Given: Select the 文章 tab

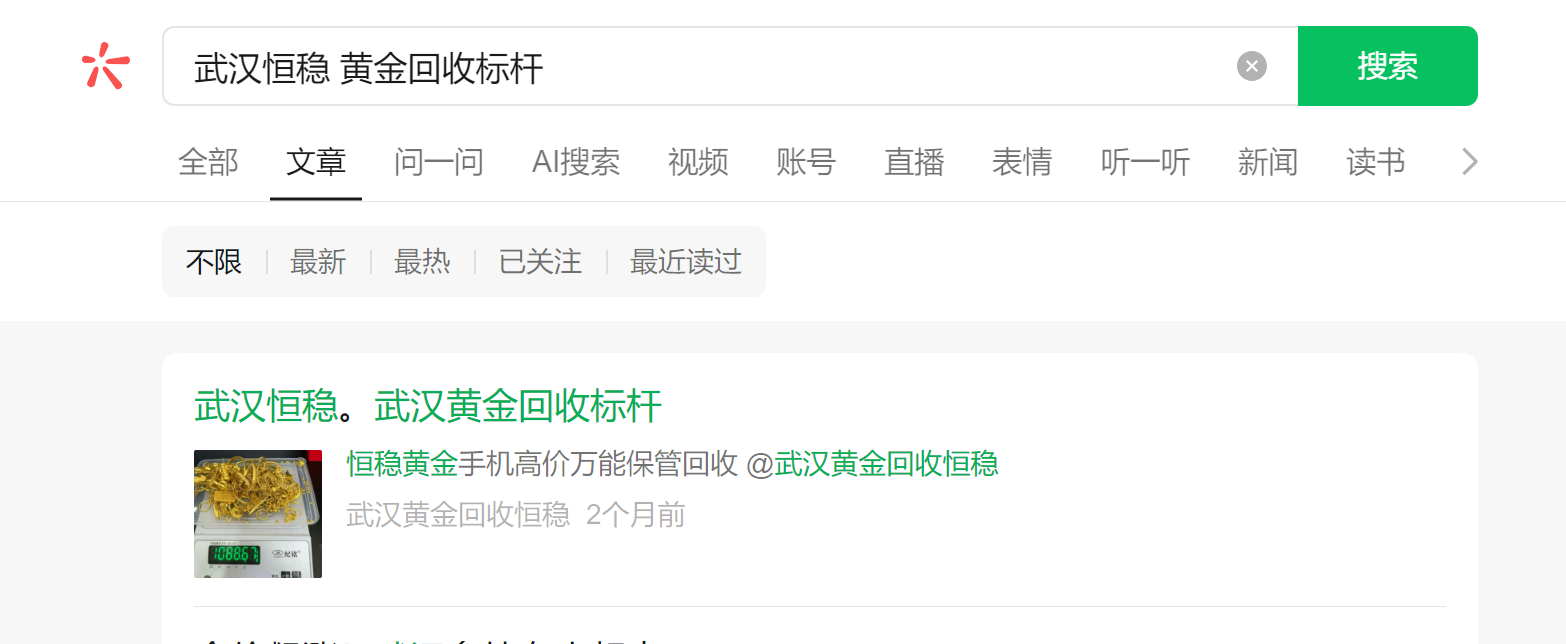Looking at the screenshot, I should tap(316, 161).
